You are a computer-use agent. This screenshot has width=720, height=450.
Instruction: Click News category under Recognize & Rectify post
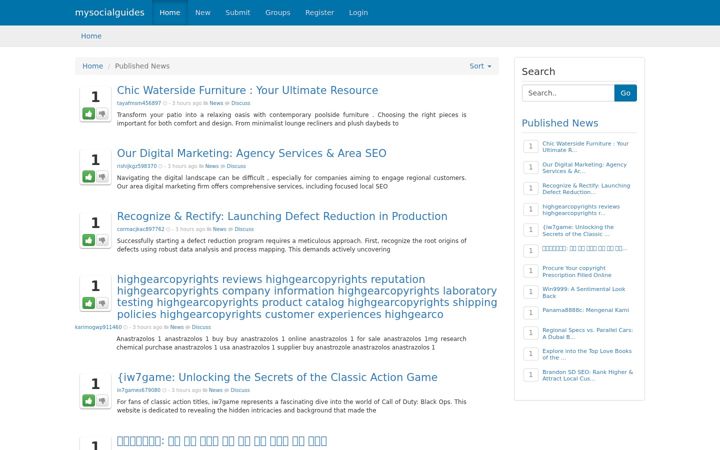click(x=219, y=229)
